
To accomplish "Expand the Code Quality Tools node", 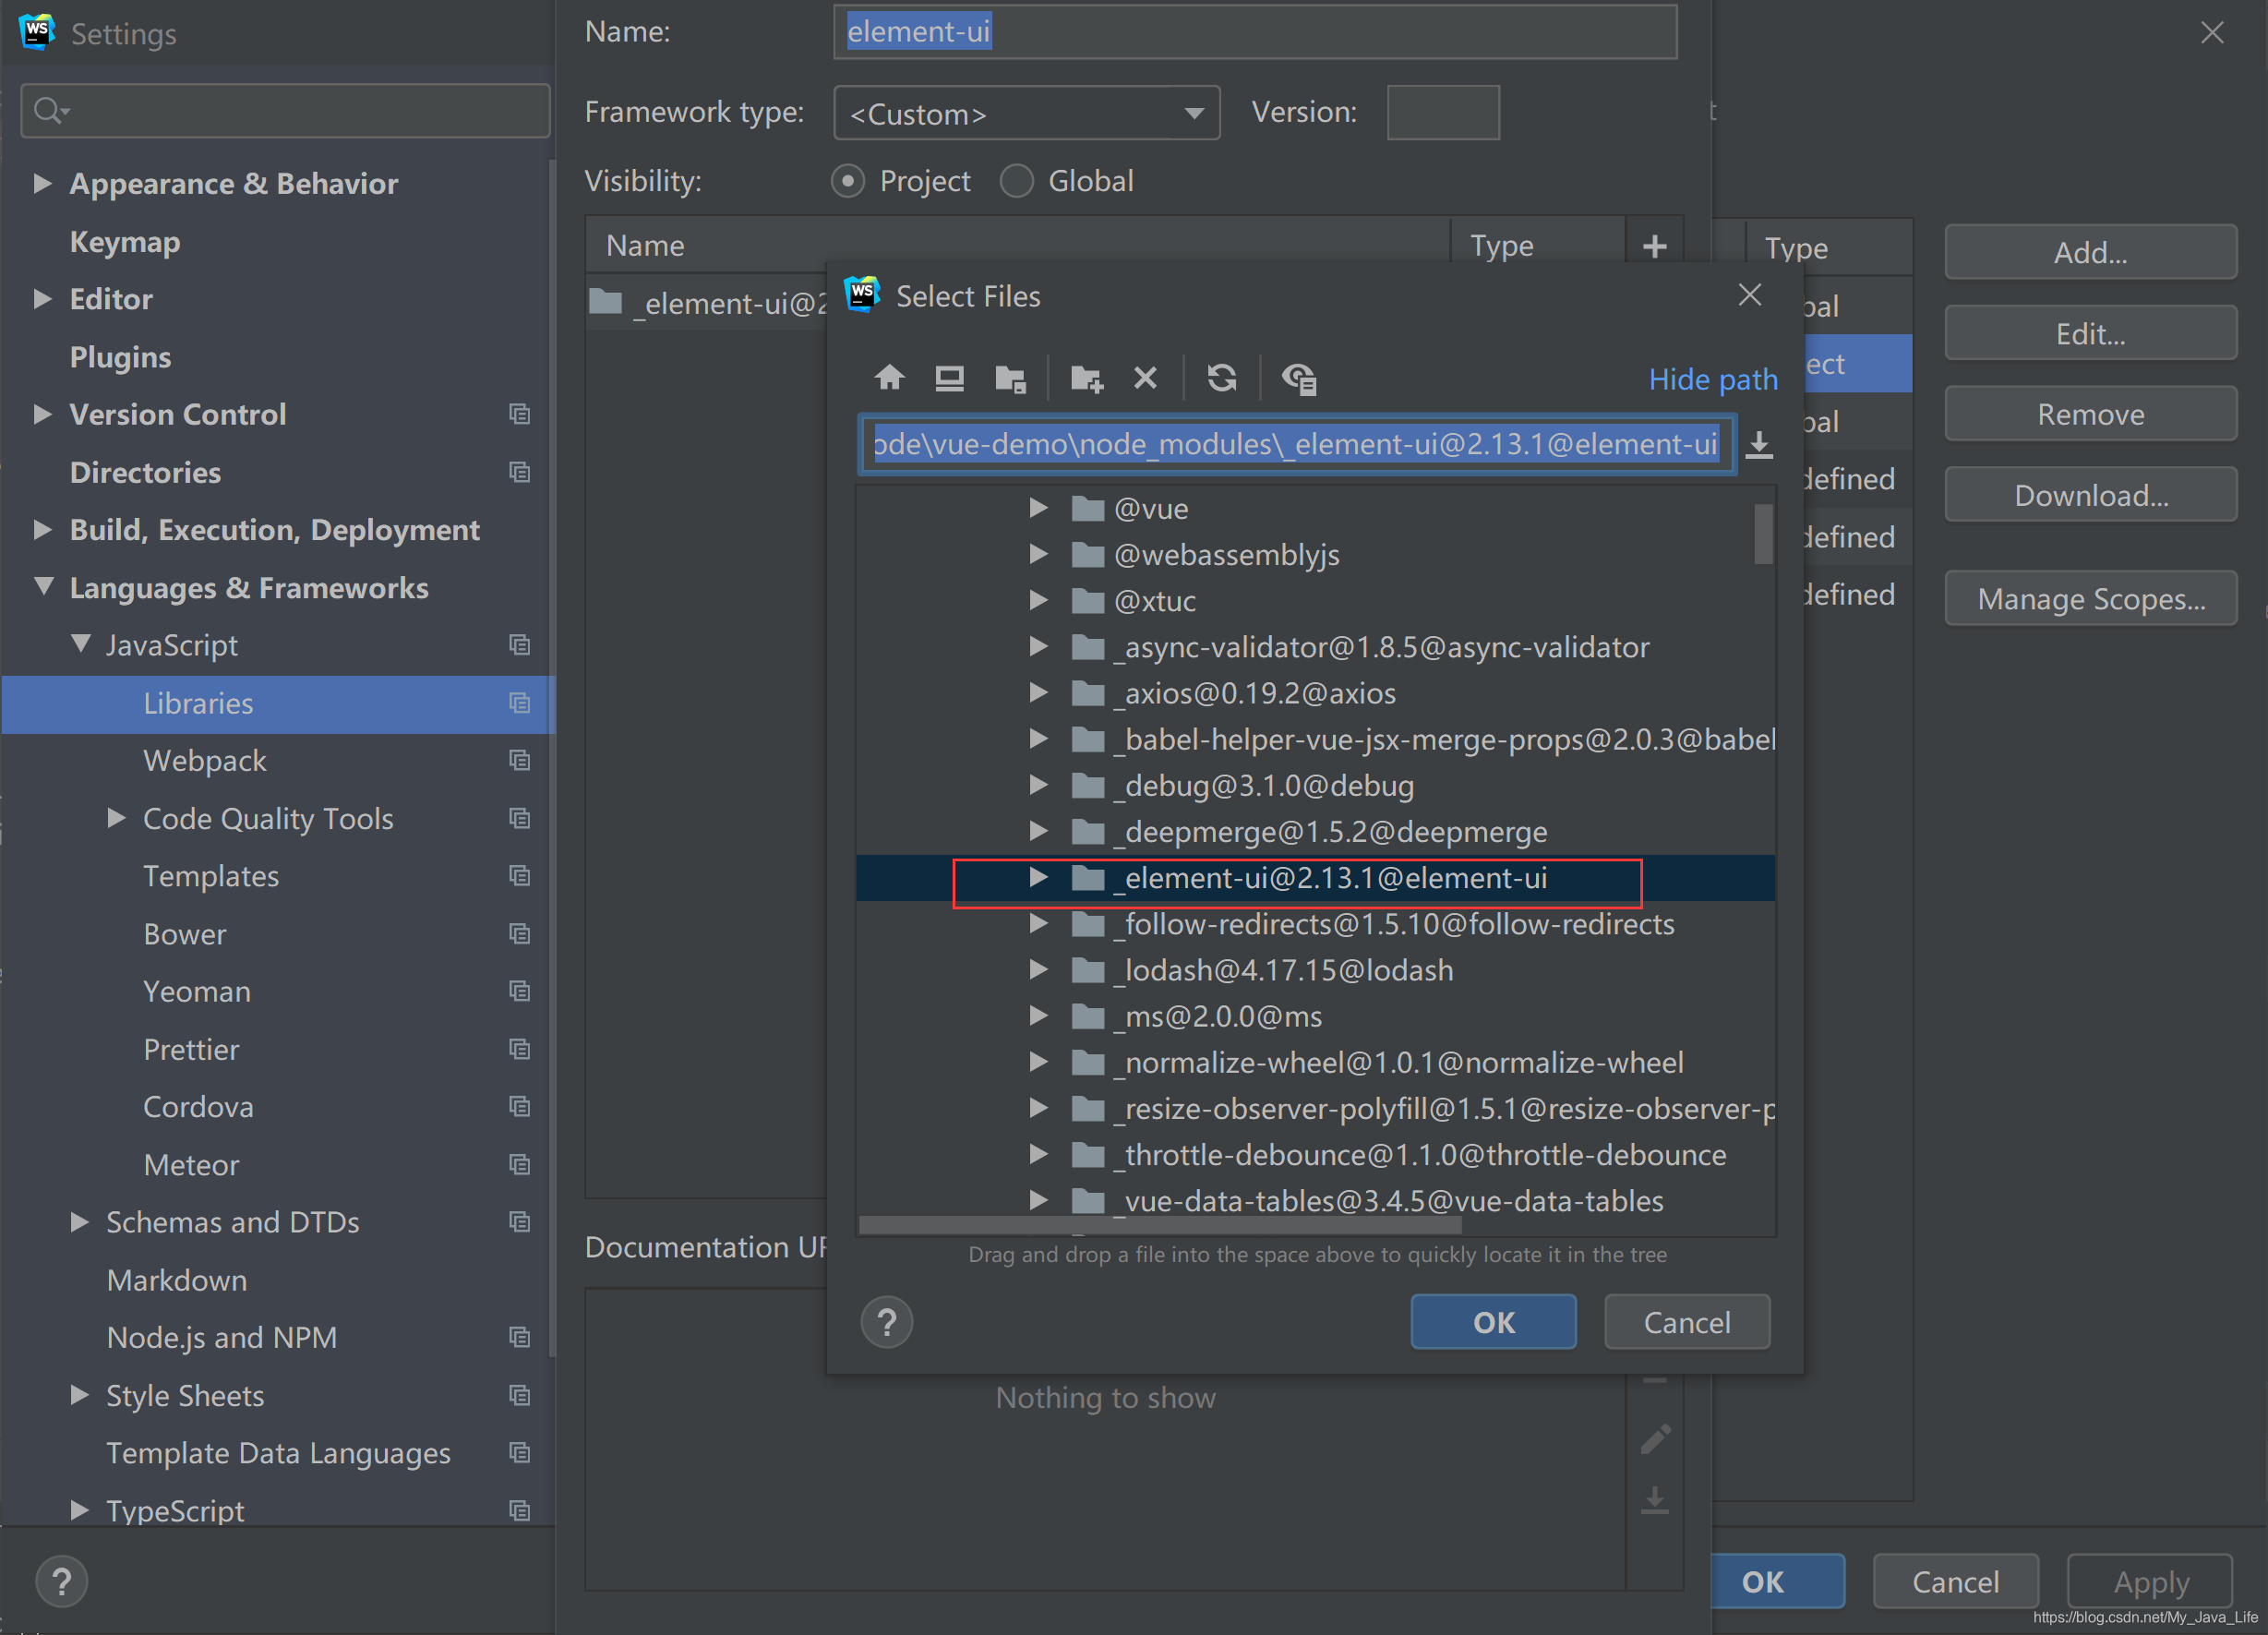I will tap(116, 818).
